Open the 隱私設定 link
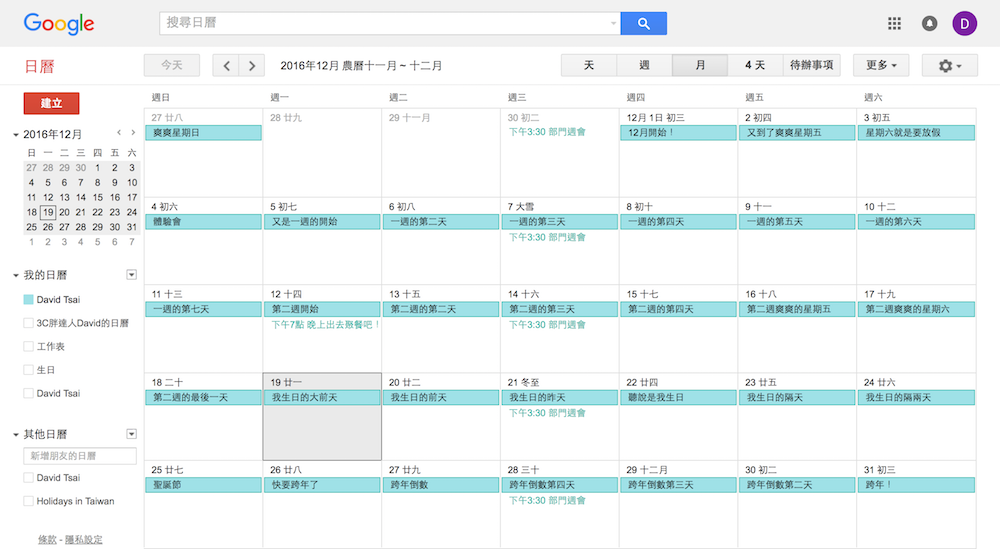1000x549 pixels. pyautogui.click(x=84, y=540)
